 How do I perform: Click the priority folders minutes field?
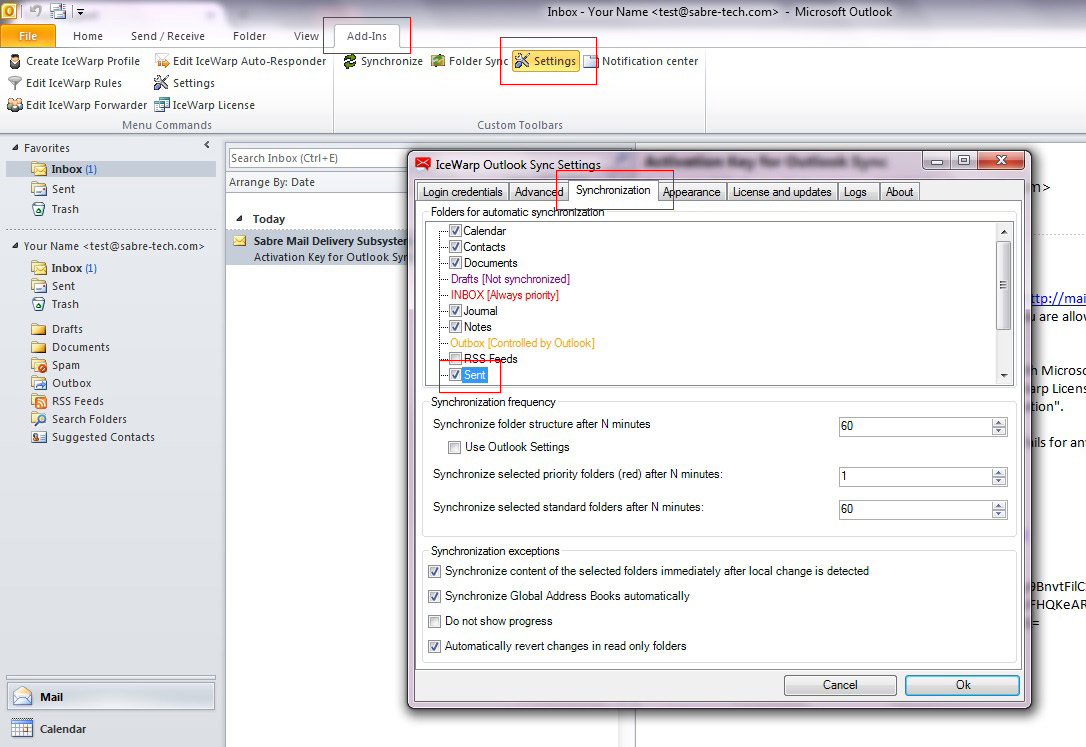point(915,476)
